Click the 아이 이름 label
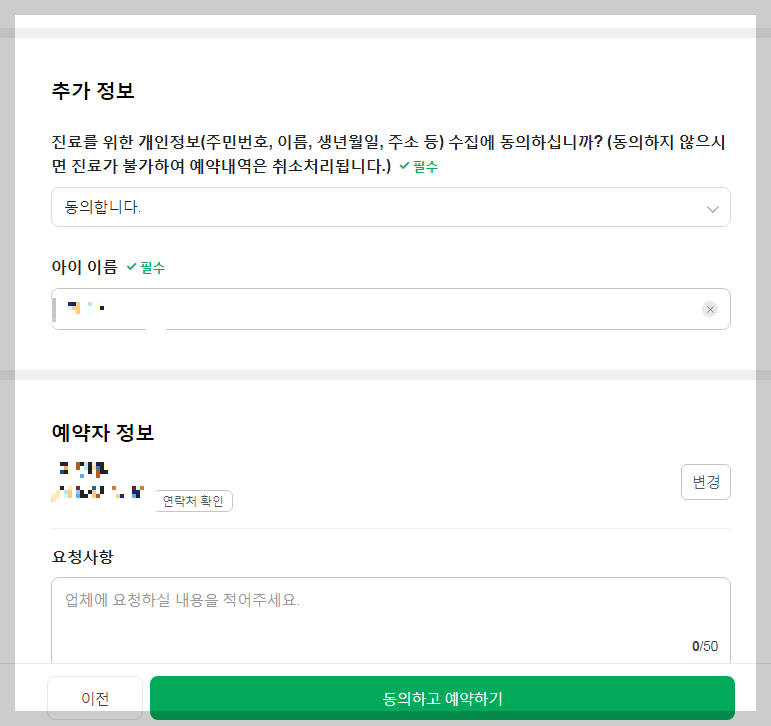Screen dimensions: 771x726 [x=85, y=267]
